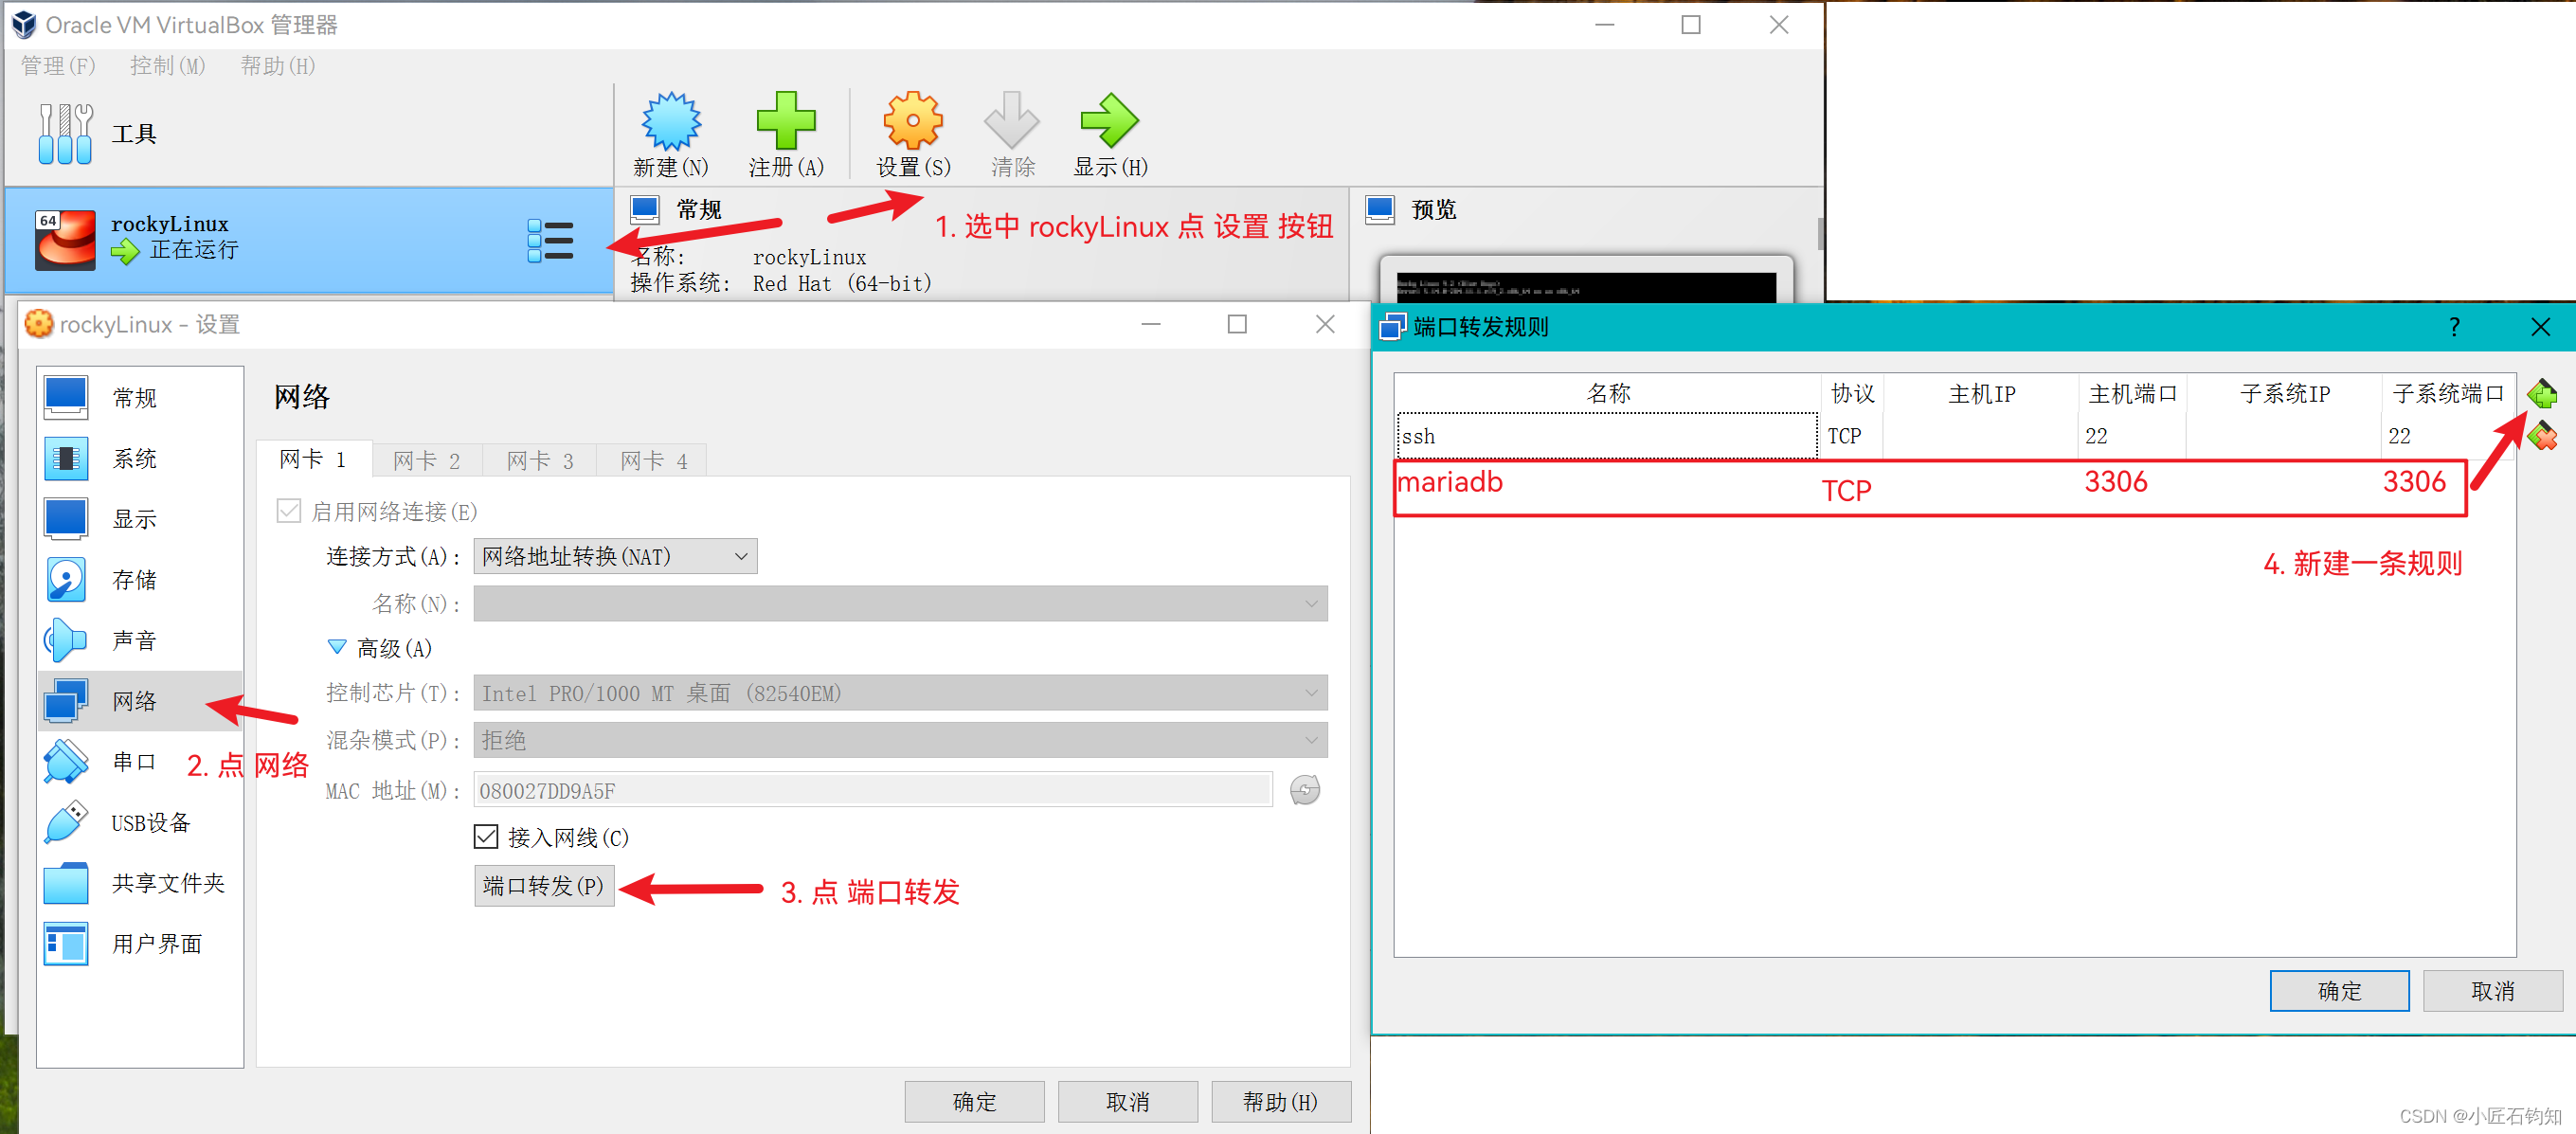Click Port Forwarding (端口转发) button
The width and height of the screenshot is (2576, 1134).
tap(544, 886)
